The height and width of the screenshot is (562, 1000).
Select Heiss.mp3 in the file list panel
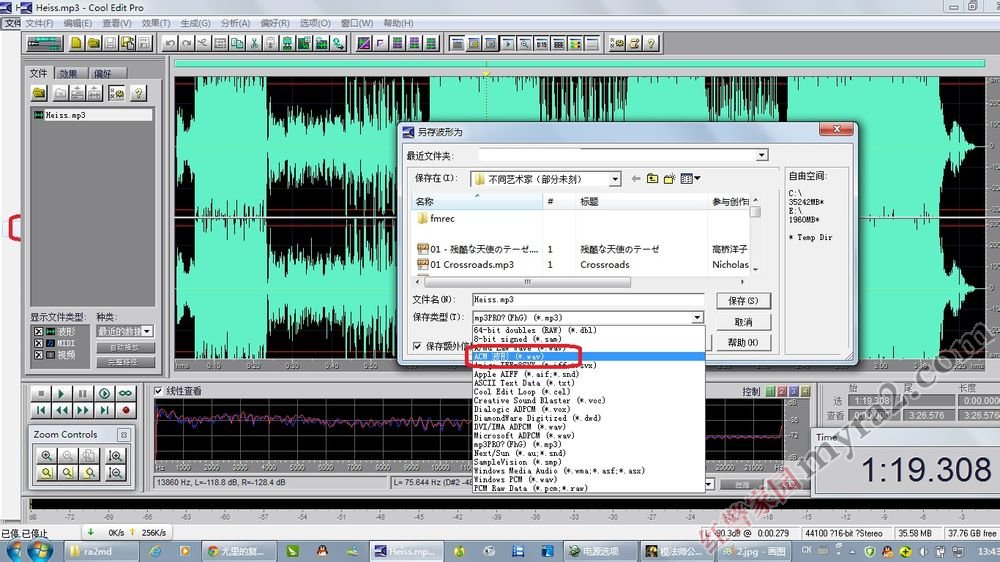92,115
